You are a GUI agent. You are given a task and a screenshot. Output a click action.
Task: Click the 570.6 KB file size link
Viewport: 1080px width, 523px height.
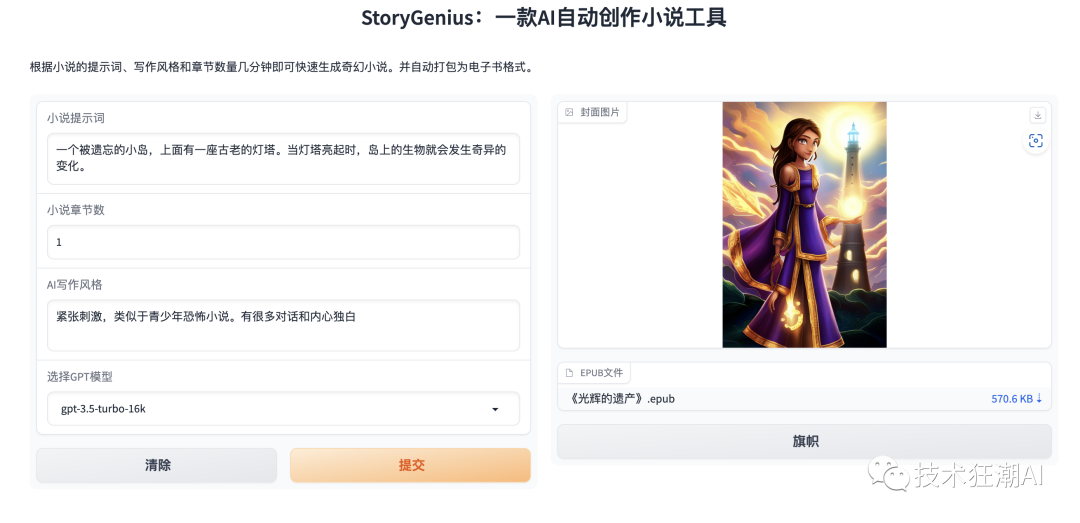pos(1011,399)
